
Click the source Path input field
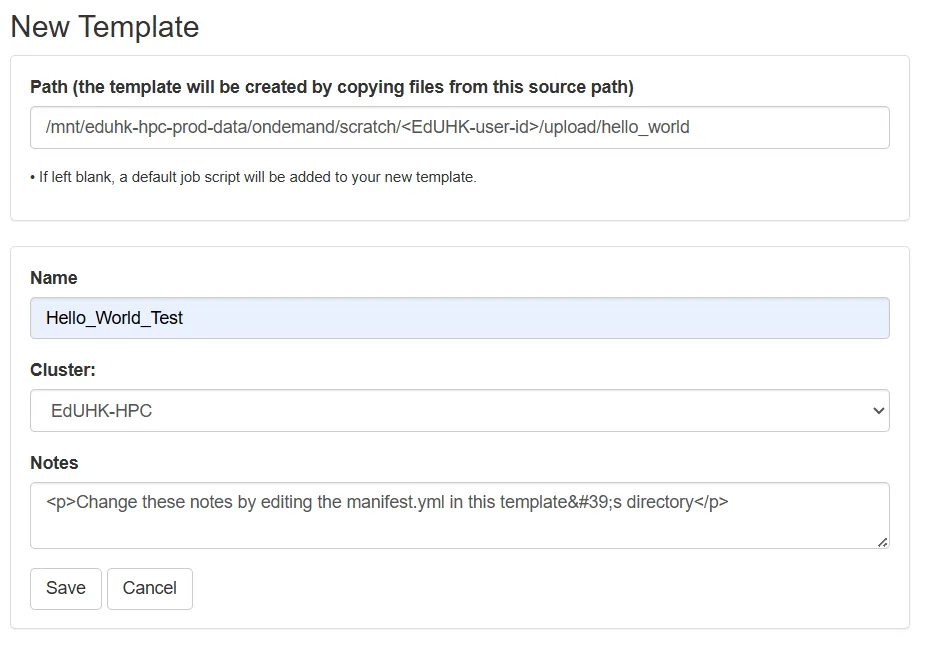tap(460, 128)
